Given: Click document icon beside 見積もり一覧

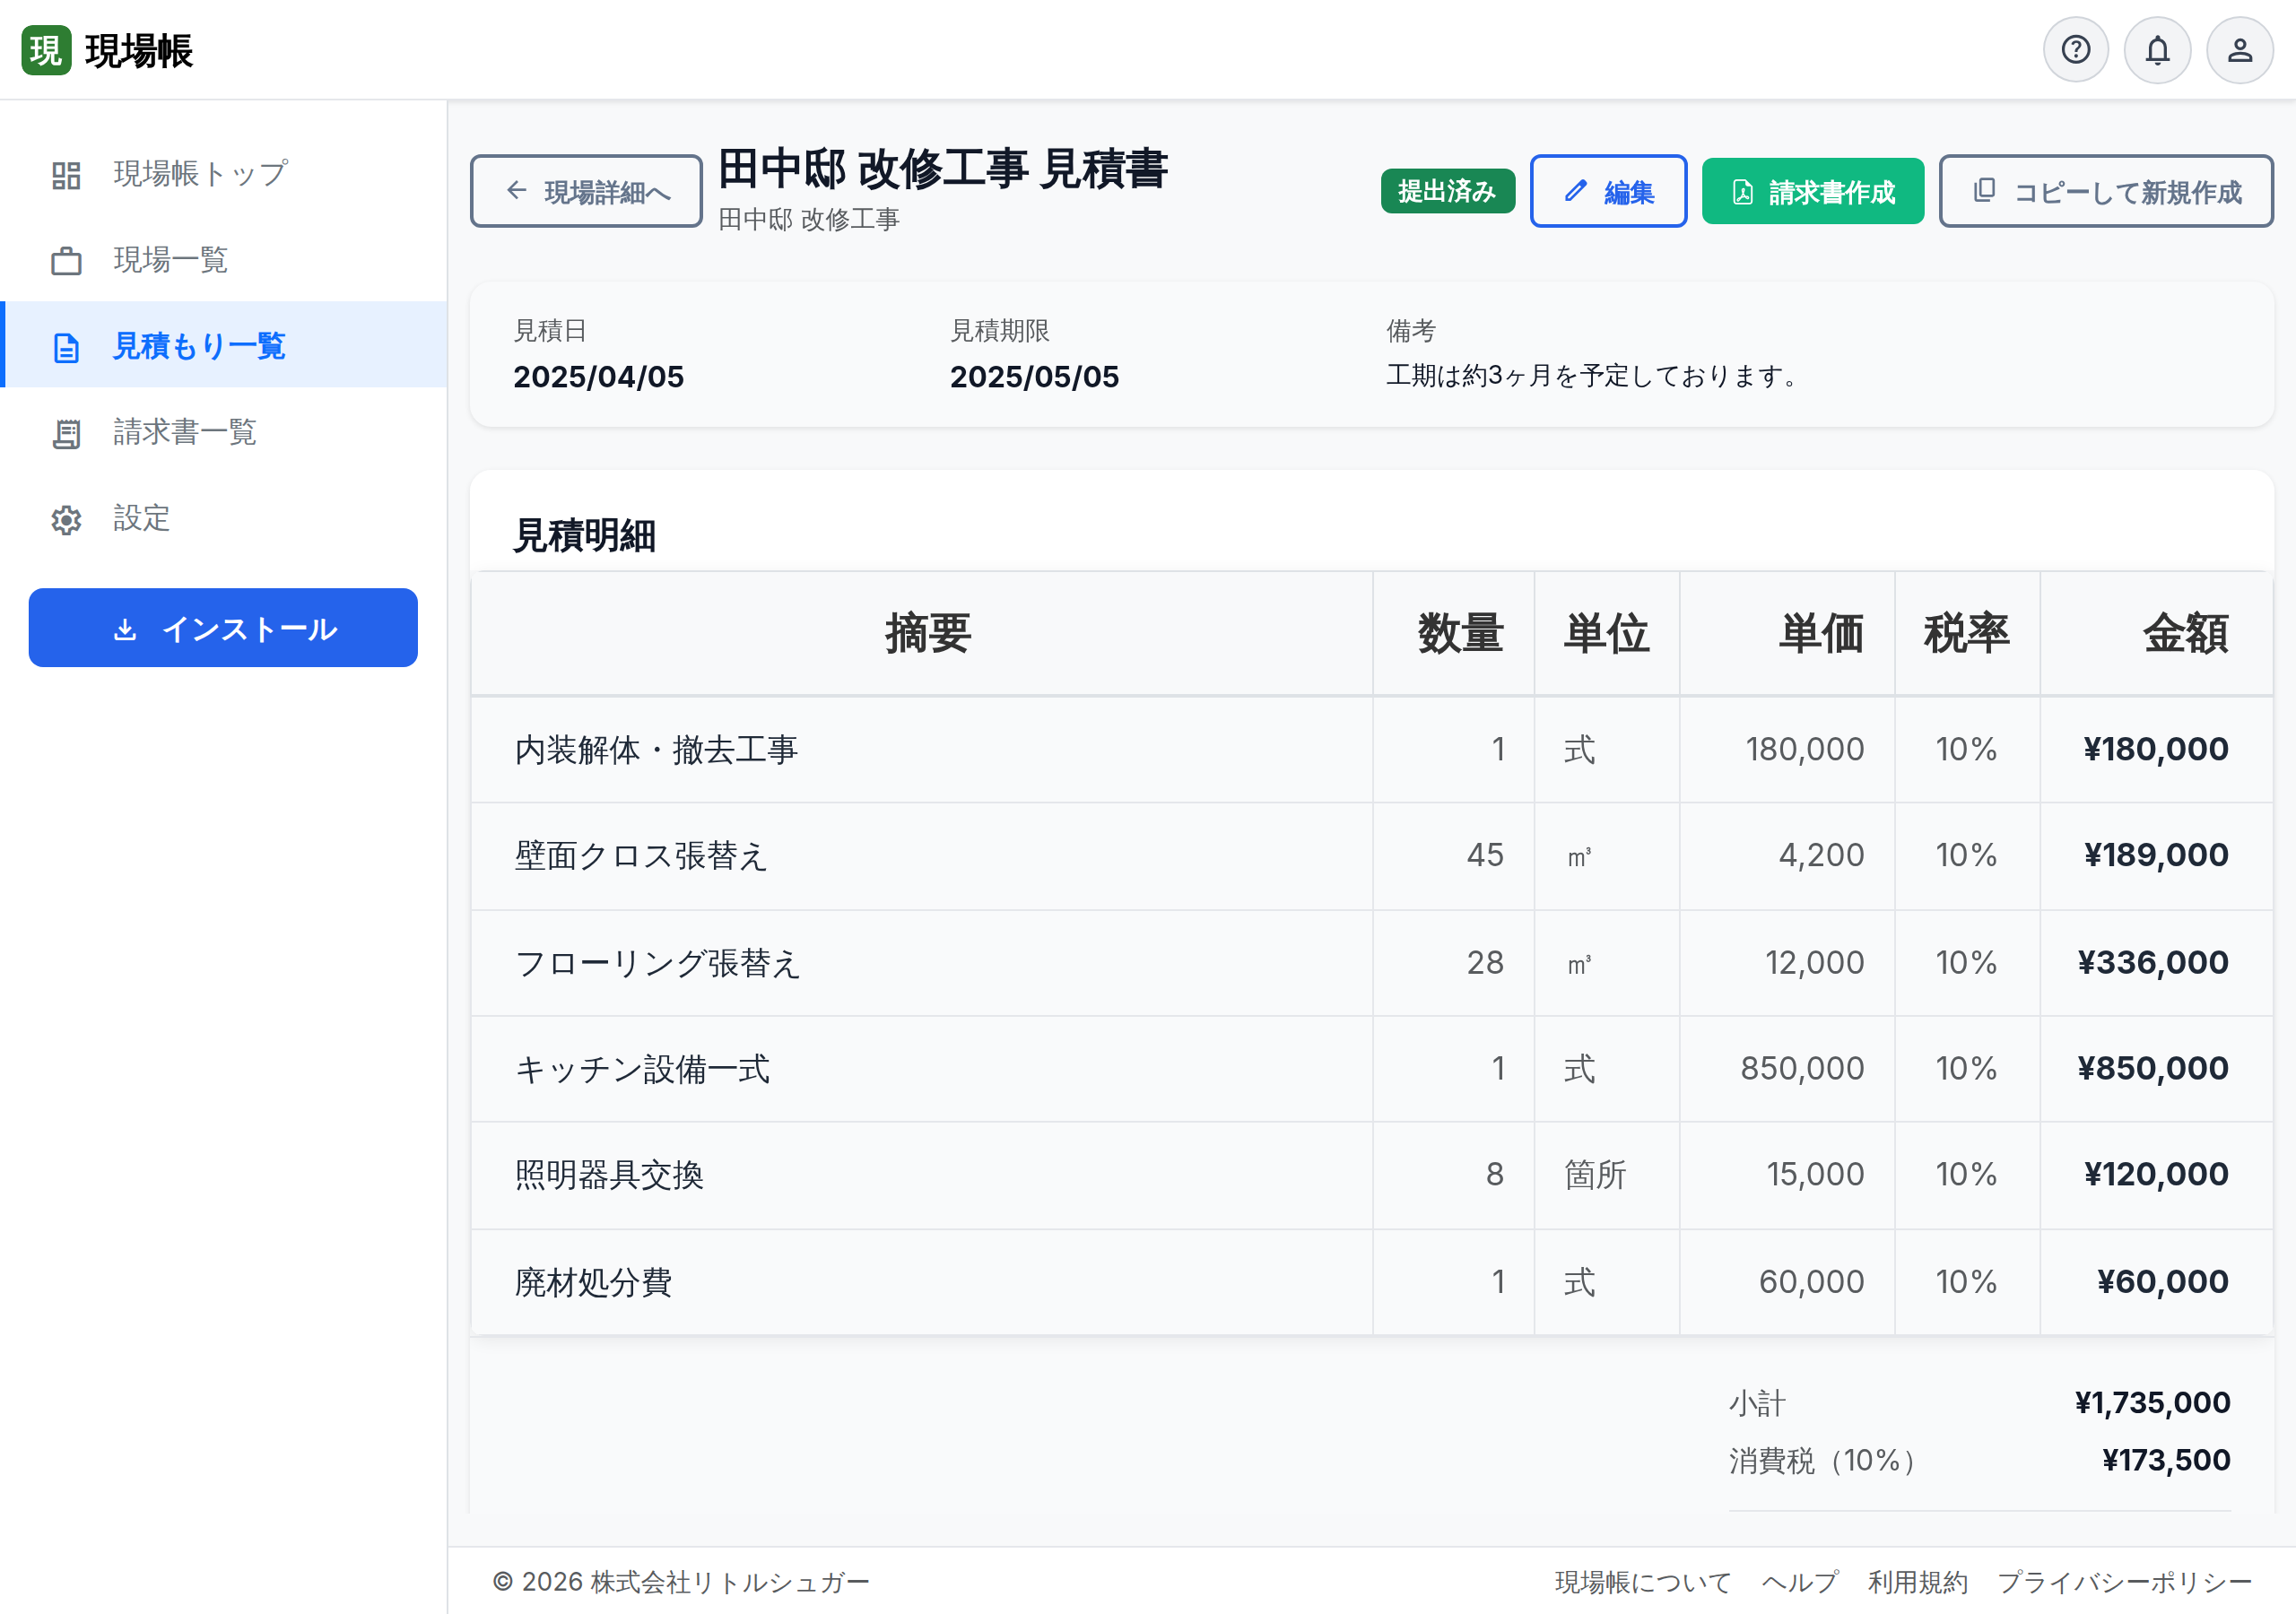Looking at the screenshot, I should tap(66, 347).
